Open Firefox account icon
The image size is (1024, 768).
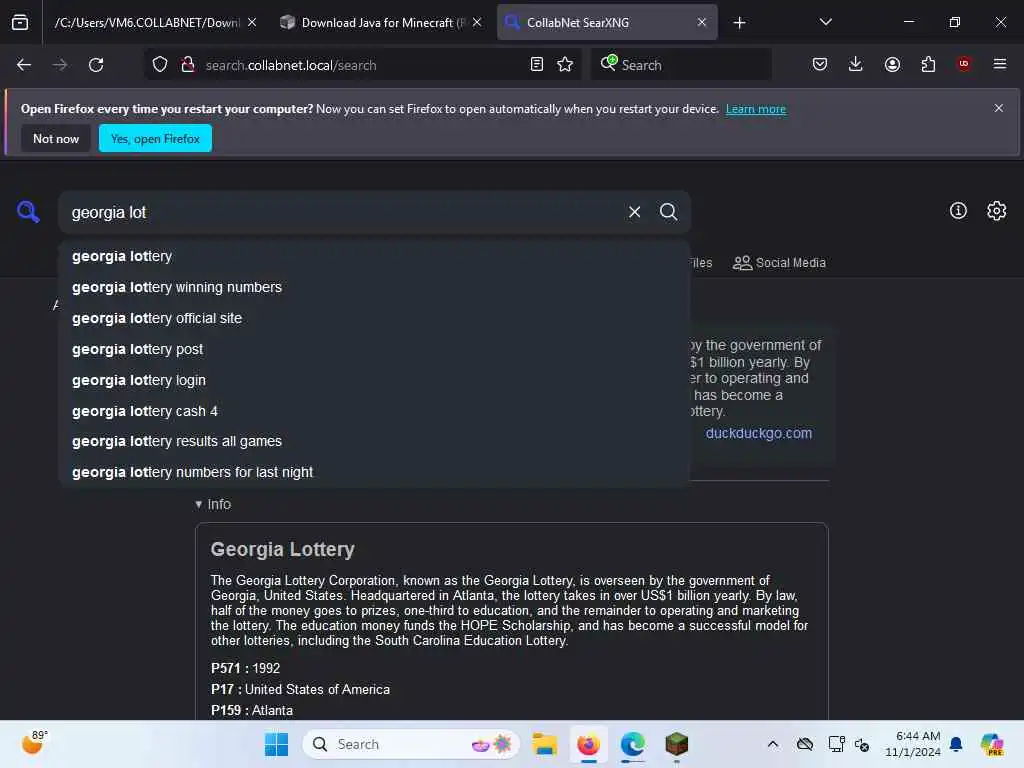point(892,65)
